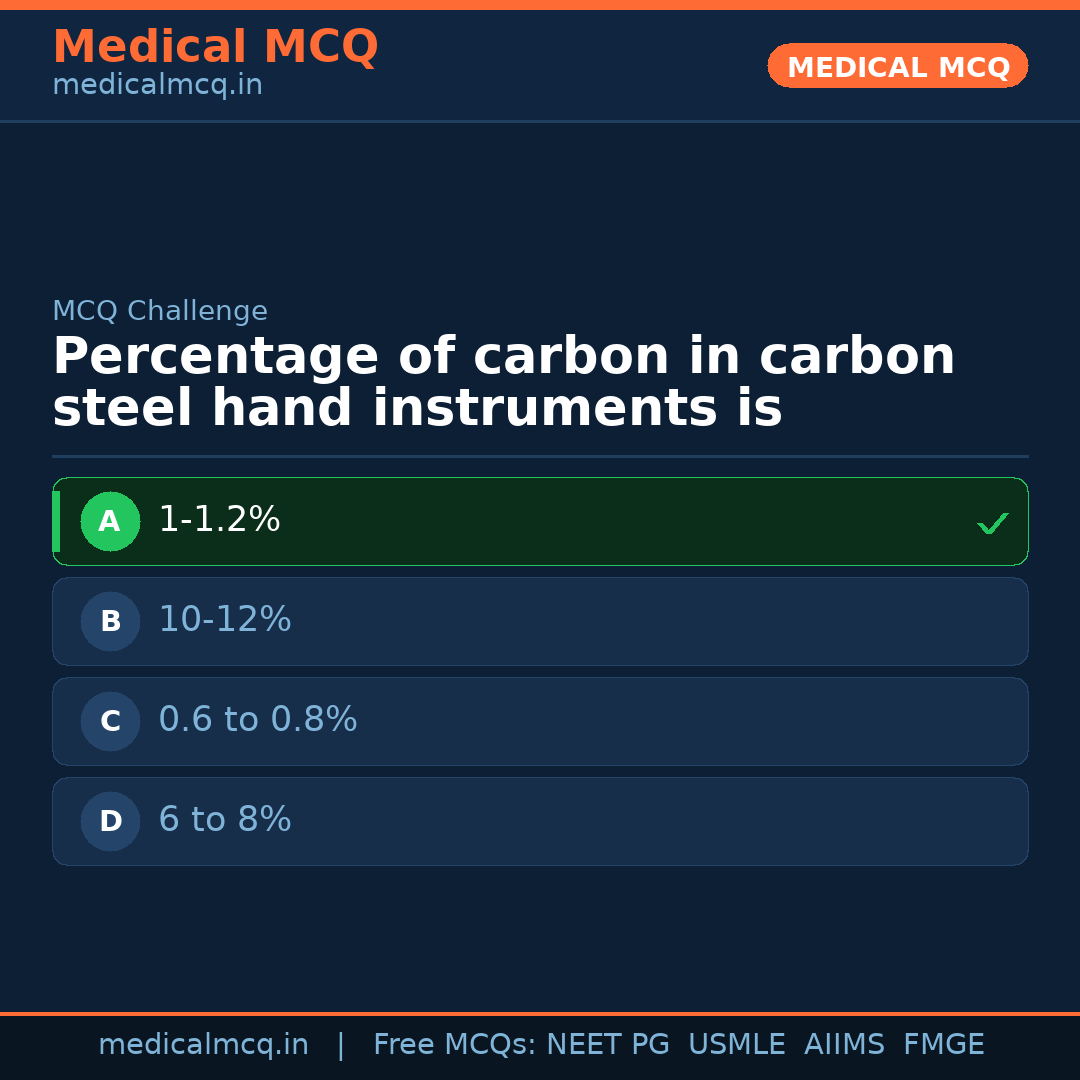1080x1080 pixels.
Task: Open medicalmcq.in link under header title
Action: [157, 86]
